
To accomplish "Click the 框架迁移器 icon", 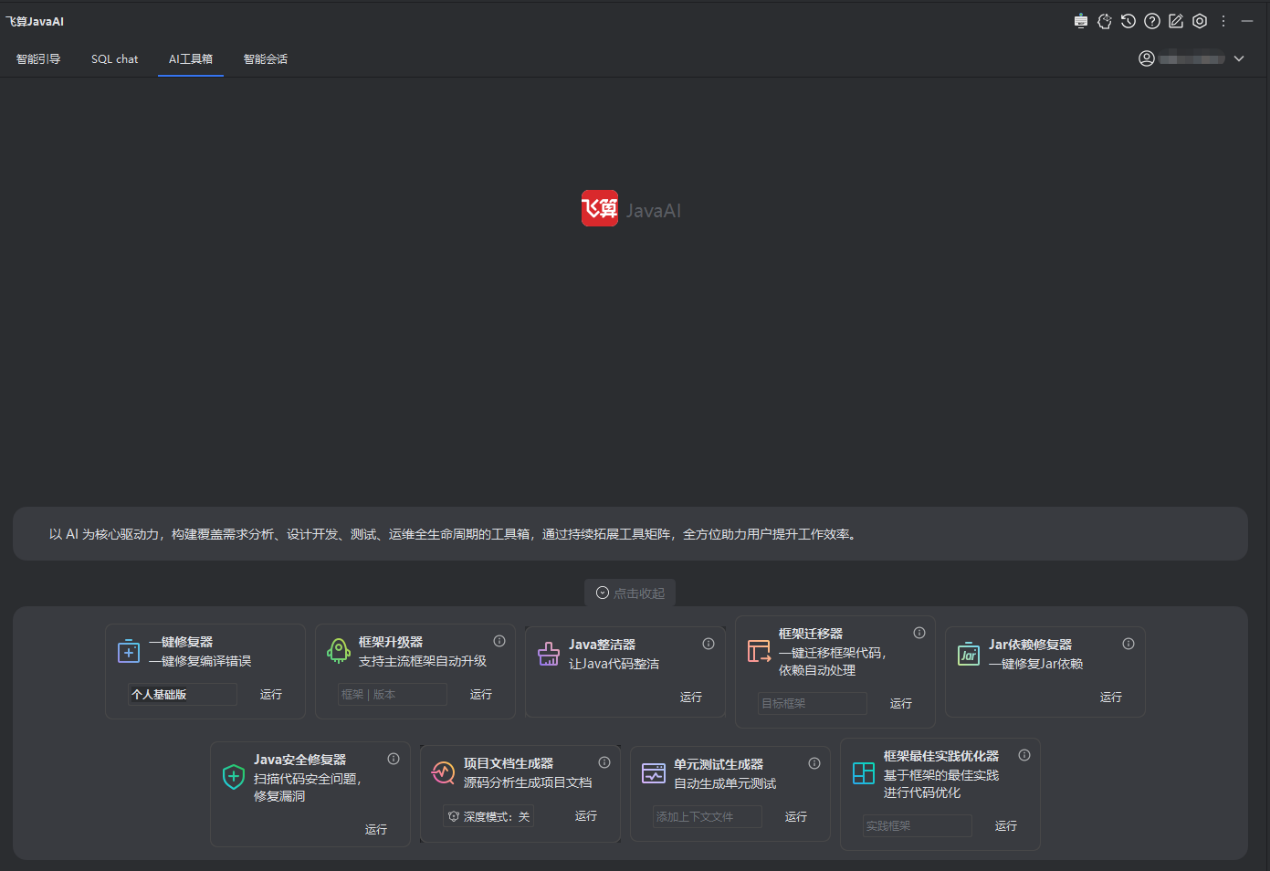I will coord(759,651).
